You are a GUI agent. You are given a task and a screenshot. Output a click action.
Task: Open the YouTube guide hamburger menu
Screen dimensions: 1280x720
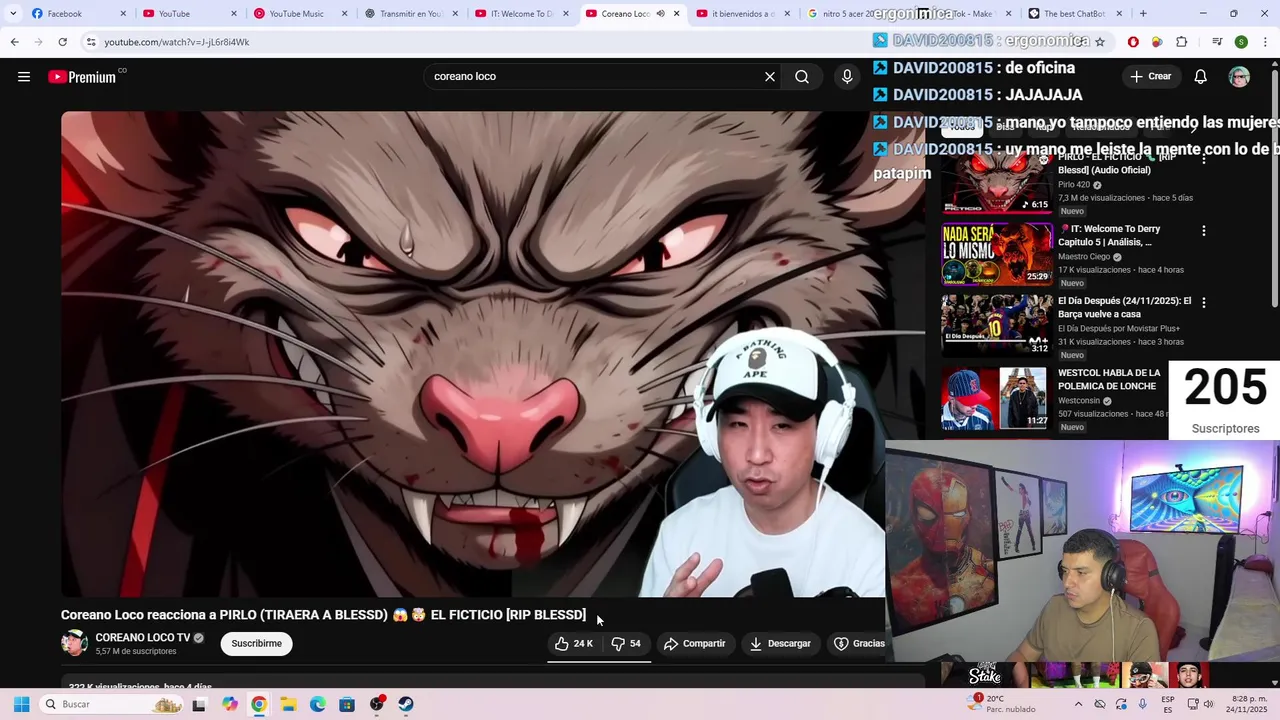tap(24, 77)
